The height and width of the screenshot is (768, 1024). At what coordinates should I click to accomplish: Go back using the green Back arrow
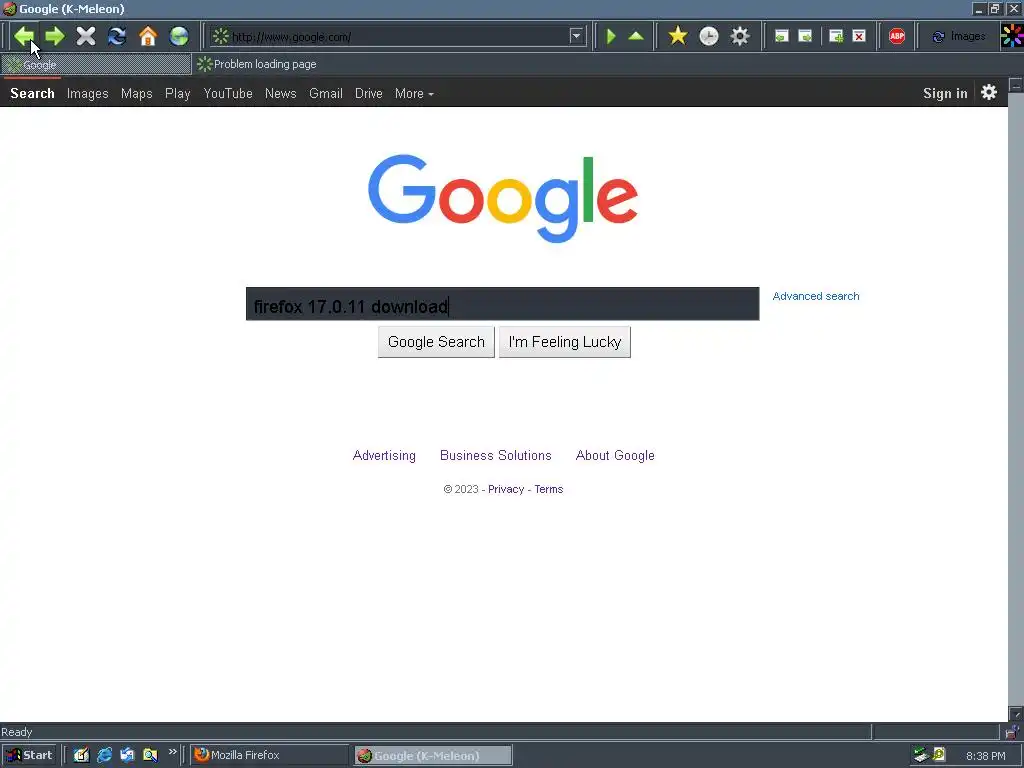coord(24,36)
